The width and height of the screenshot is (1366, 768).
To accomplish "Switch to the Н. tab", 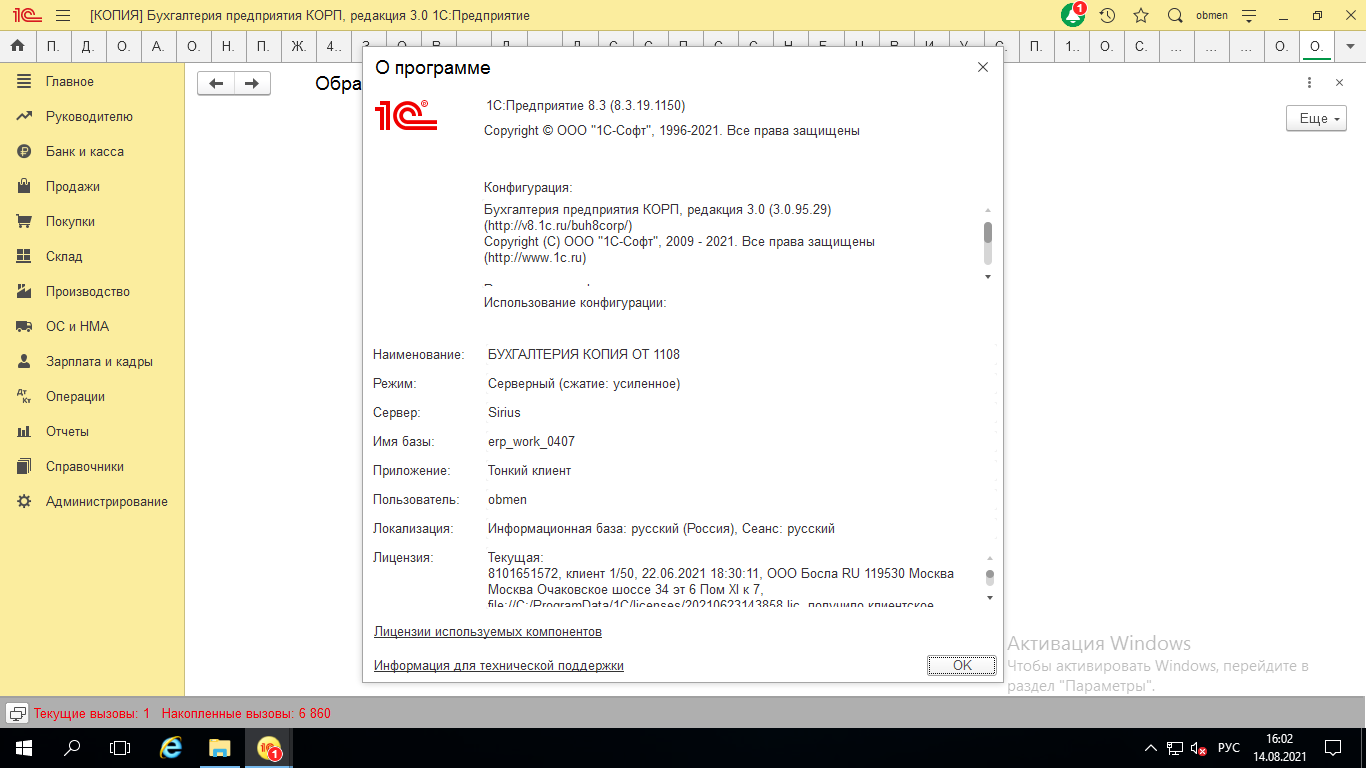I will [228, 46].
